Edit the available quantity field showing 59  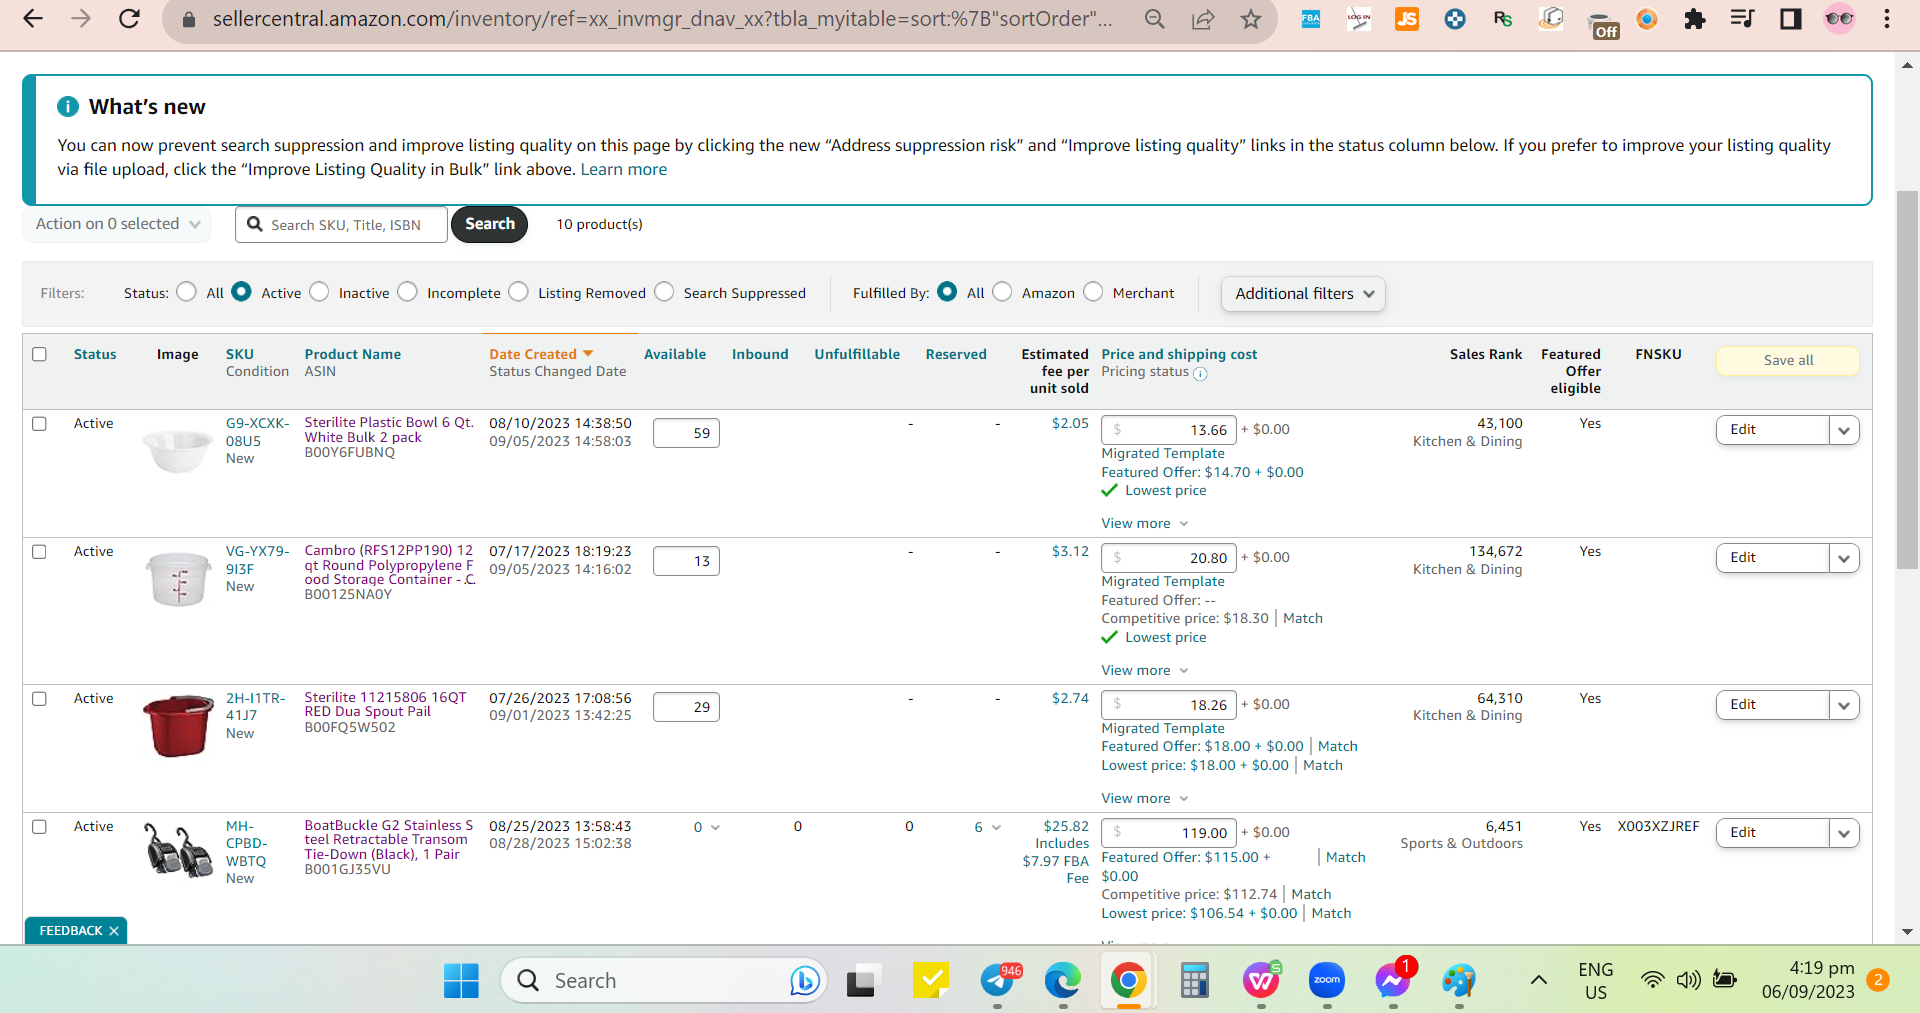coord(686,433)
